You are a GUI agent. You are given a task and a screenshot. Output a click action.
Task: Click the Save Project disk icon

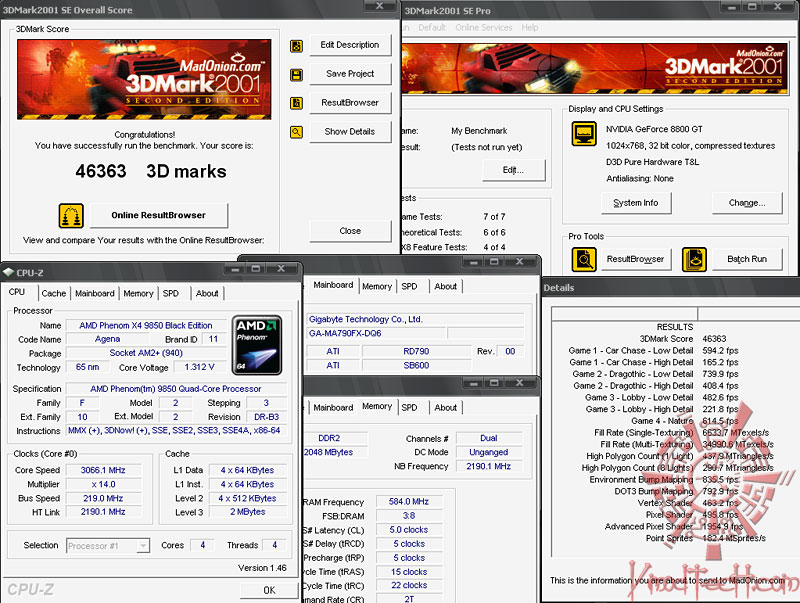click(x=296, y=75)
